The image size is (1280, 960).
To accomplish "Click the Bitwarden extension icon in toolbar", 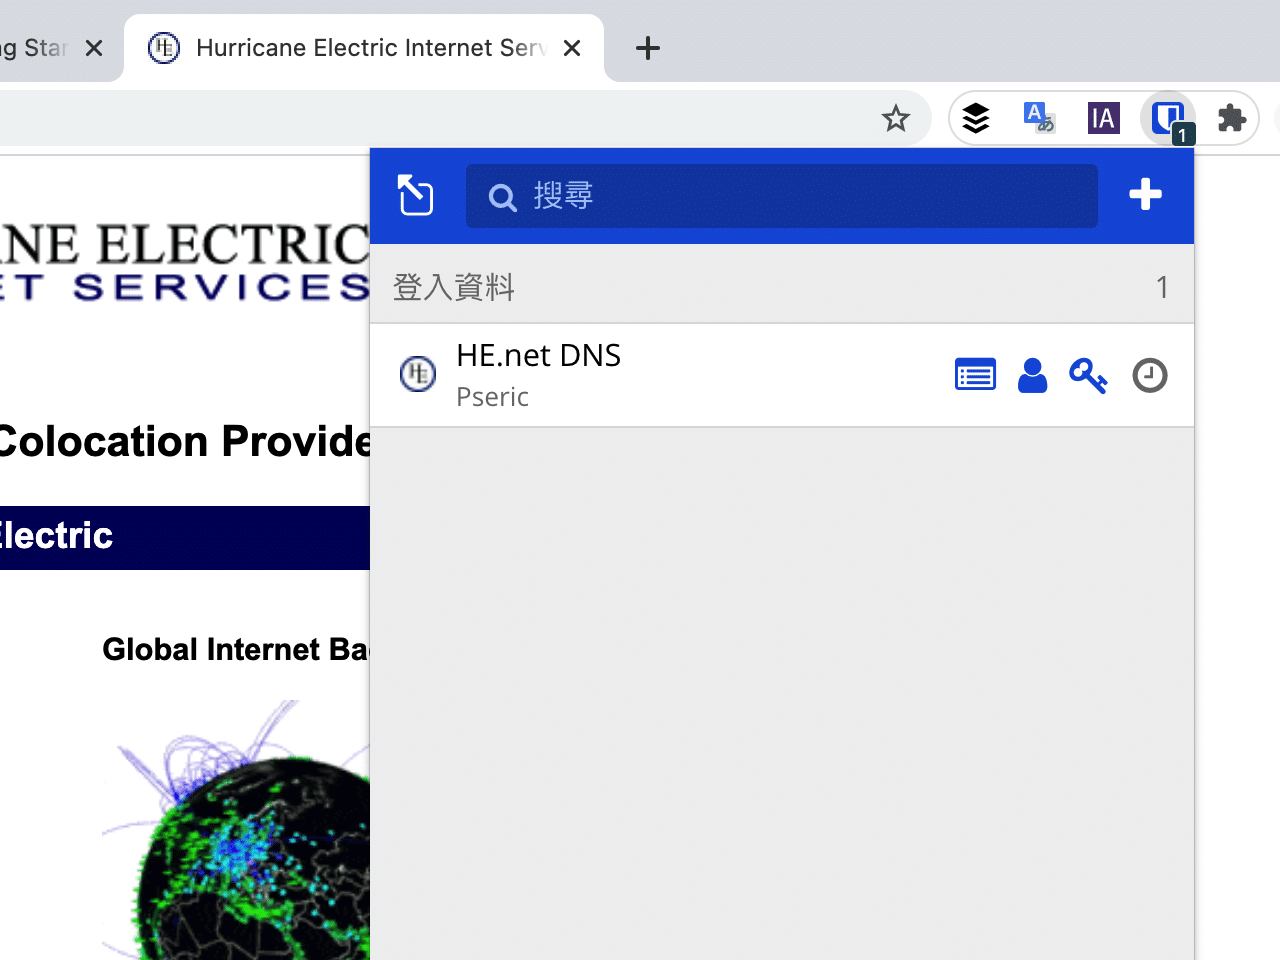I will [x=1167, y=117].
